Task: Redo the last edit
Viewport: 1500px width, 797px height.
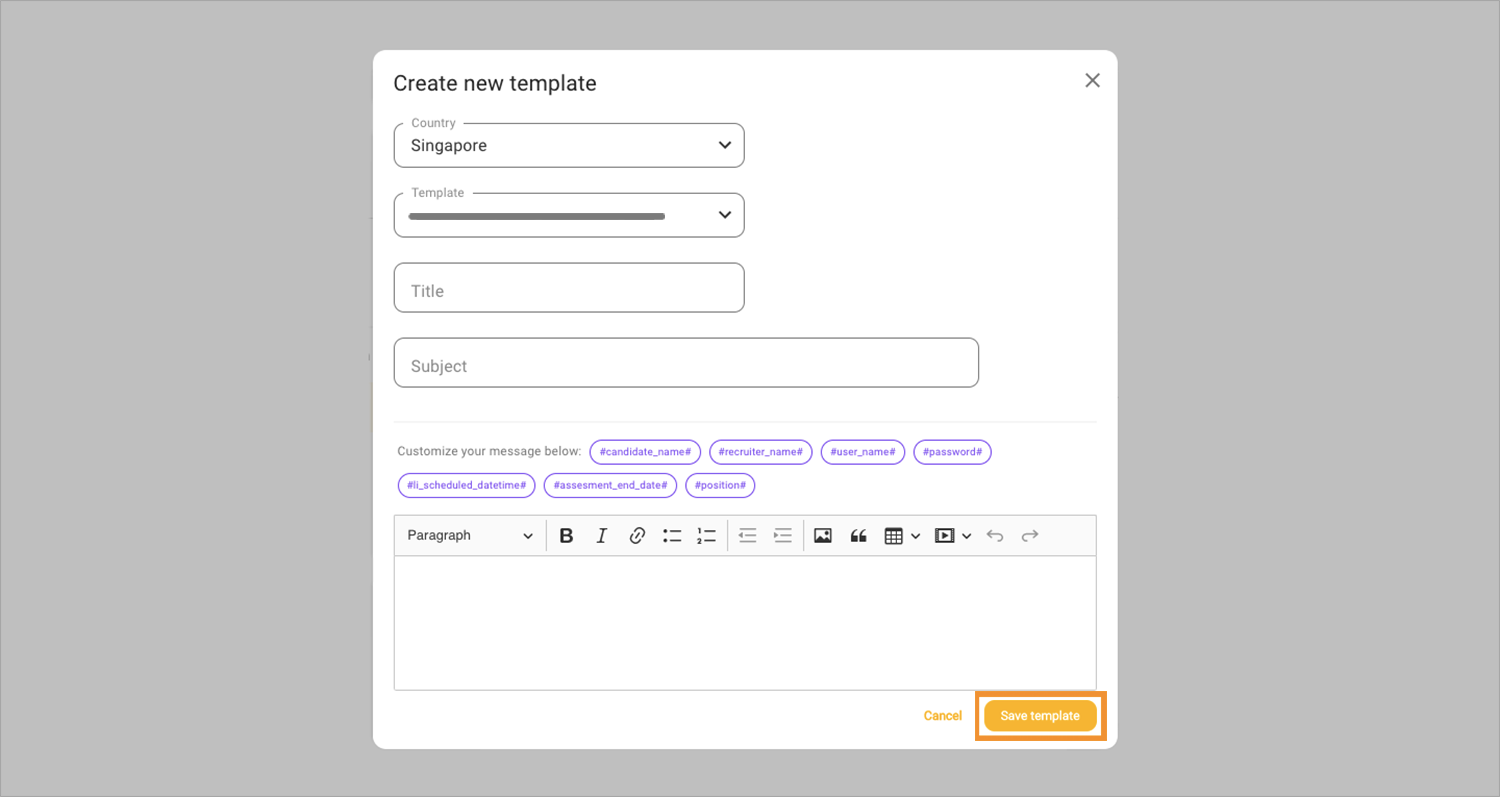Action: (1030, 536)
